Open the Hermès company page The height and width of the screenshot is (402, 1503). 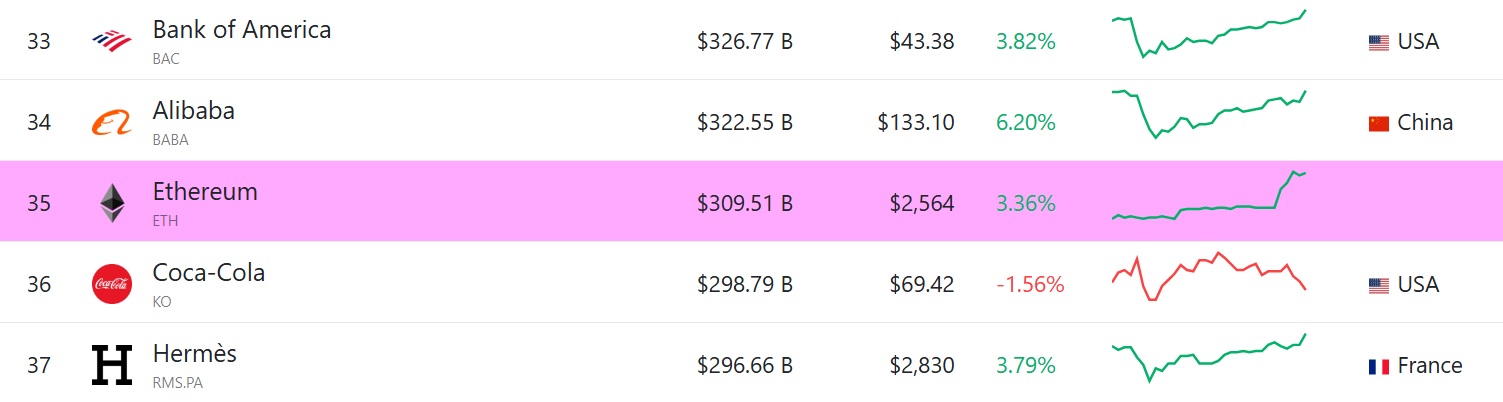pyautogui.click(x=194, y=353)
